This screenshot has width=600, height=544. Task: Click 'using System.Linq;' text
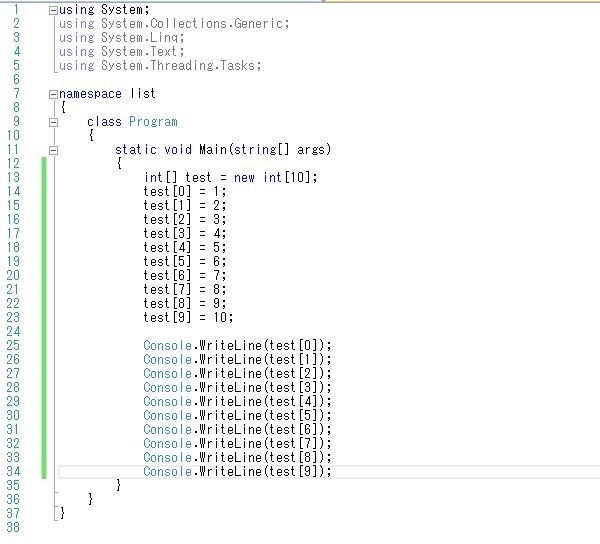tap(122, 38)
